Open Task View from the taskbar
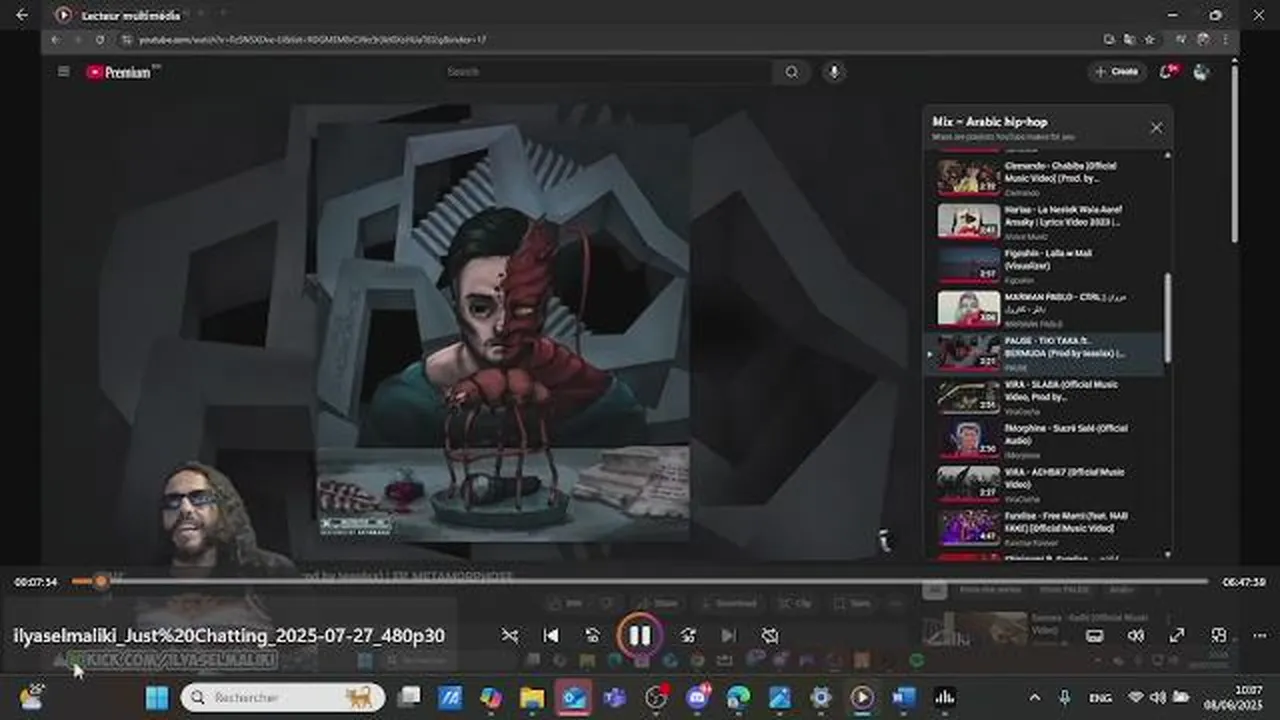1280x720 pixels. pos(409,697)
